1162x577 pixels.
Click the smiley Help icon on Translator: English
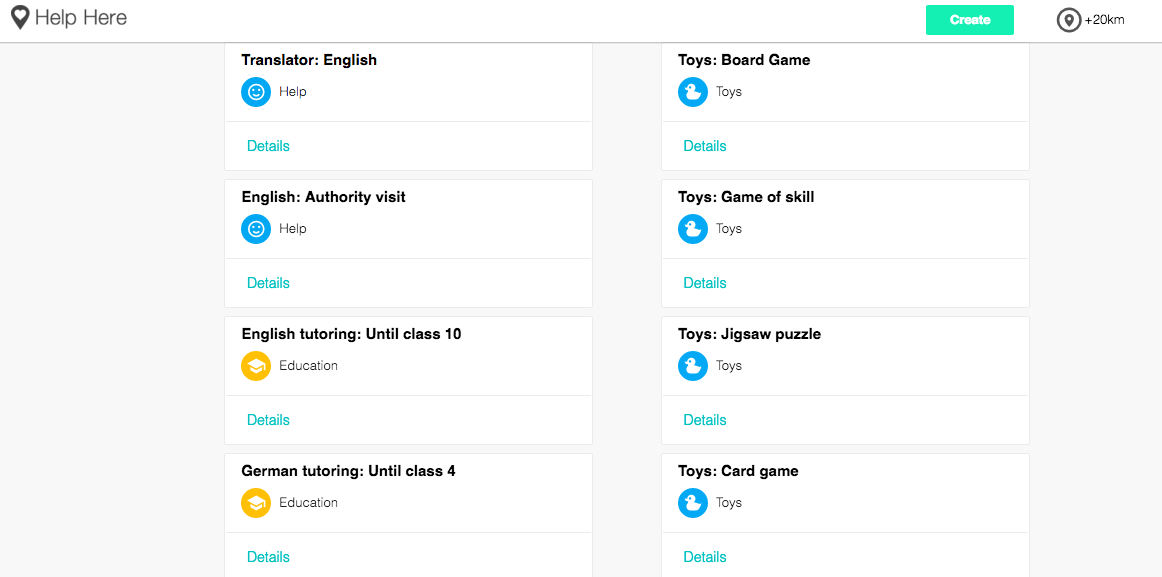[x=256, y=92]
